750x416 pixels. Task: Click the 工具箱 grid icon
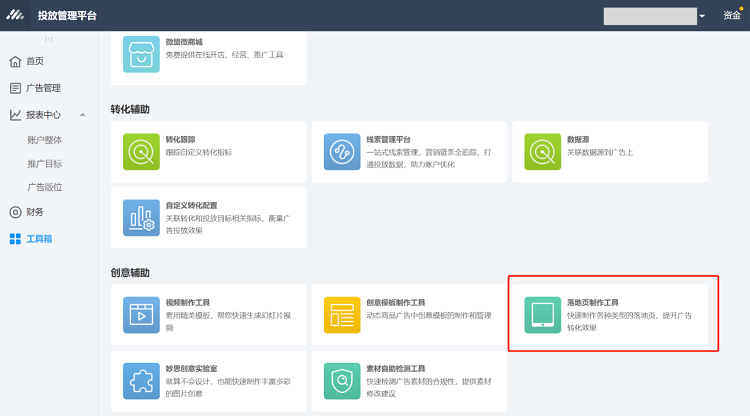15,239
